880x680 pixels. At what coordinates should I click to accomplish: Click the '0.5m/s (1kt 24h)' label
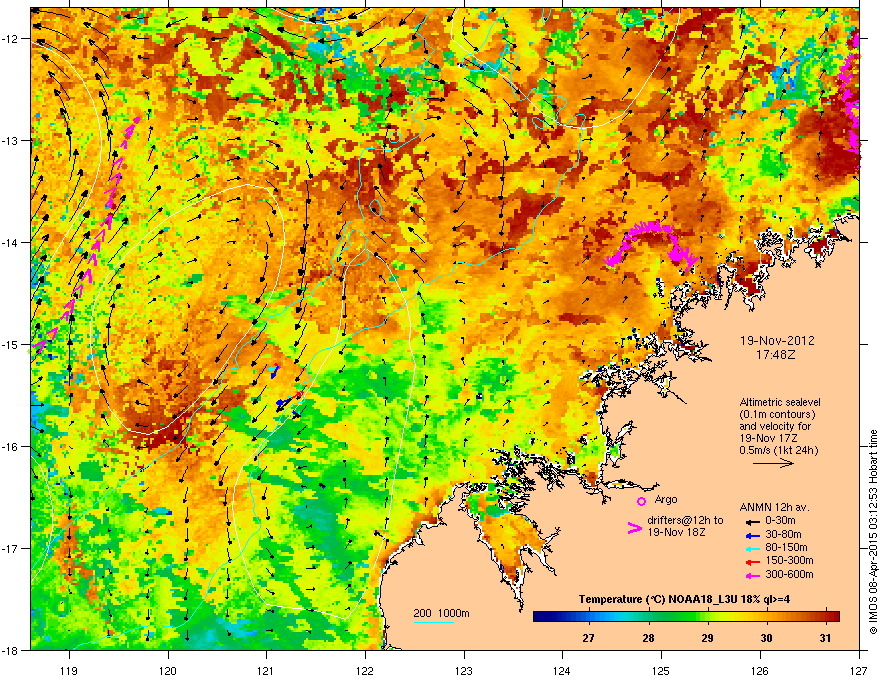pyautogui.click(x=778, y=450)
